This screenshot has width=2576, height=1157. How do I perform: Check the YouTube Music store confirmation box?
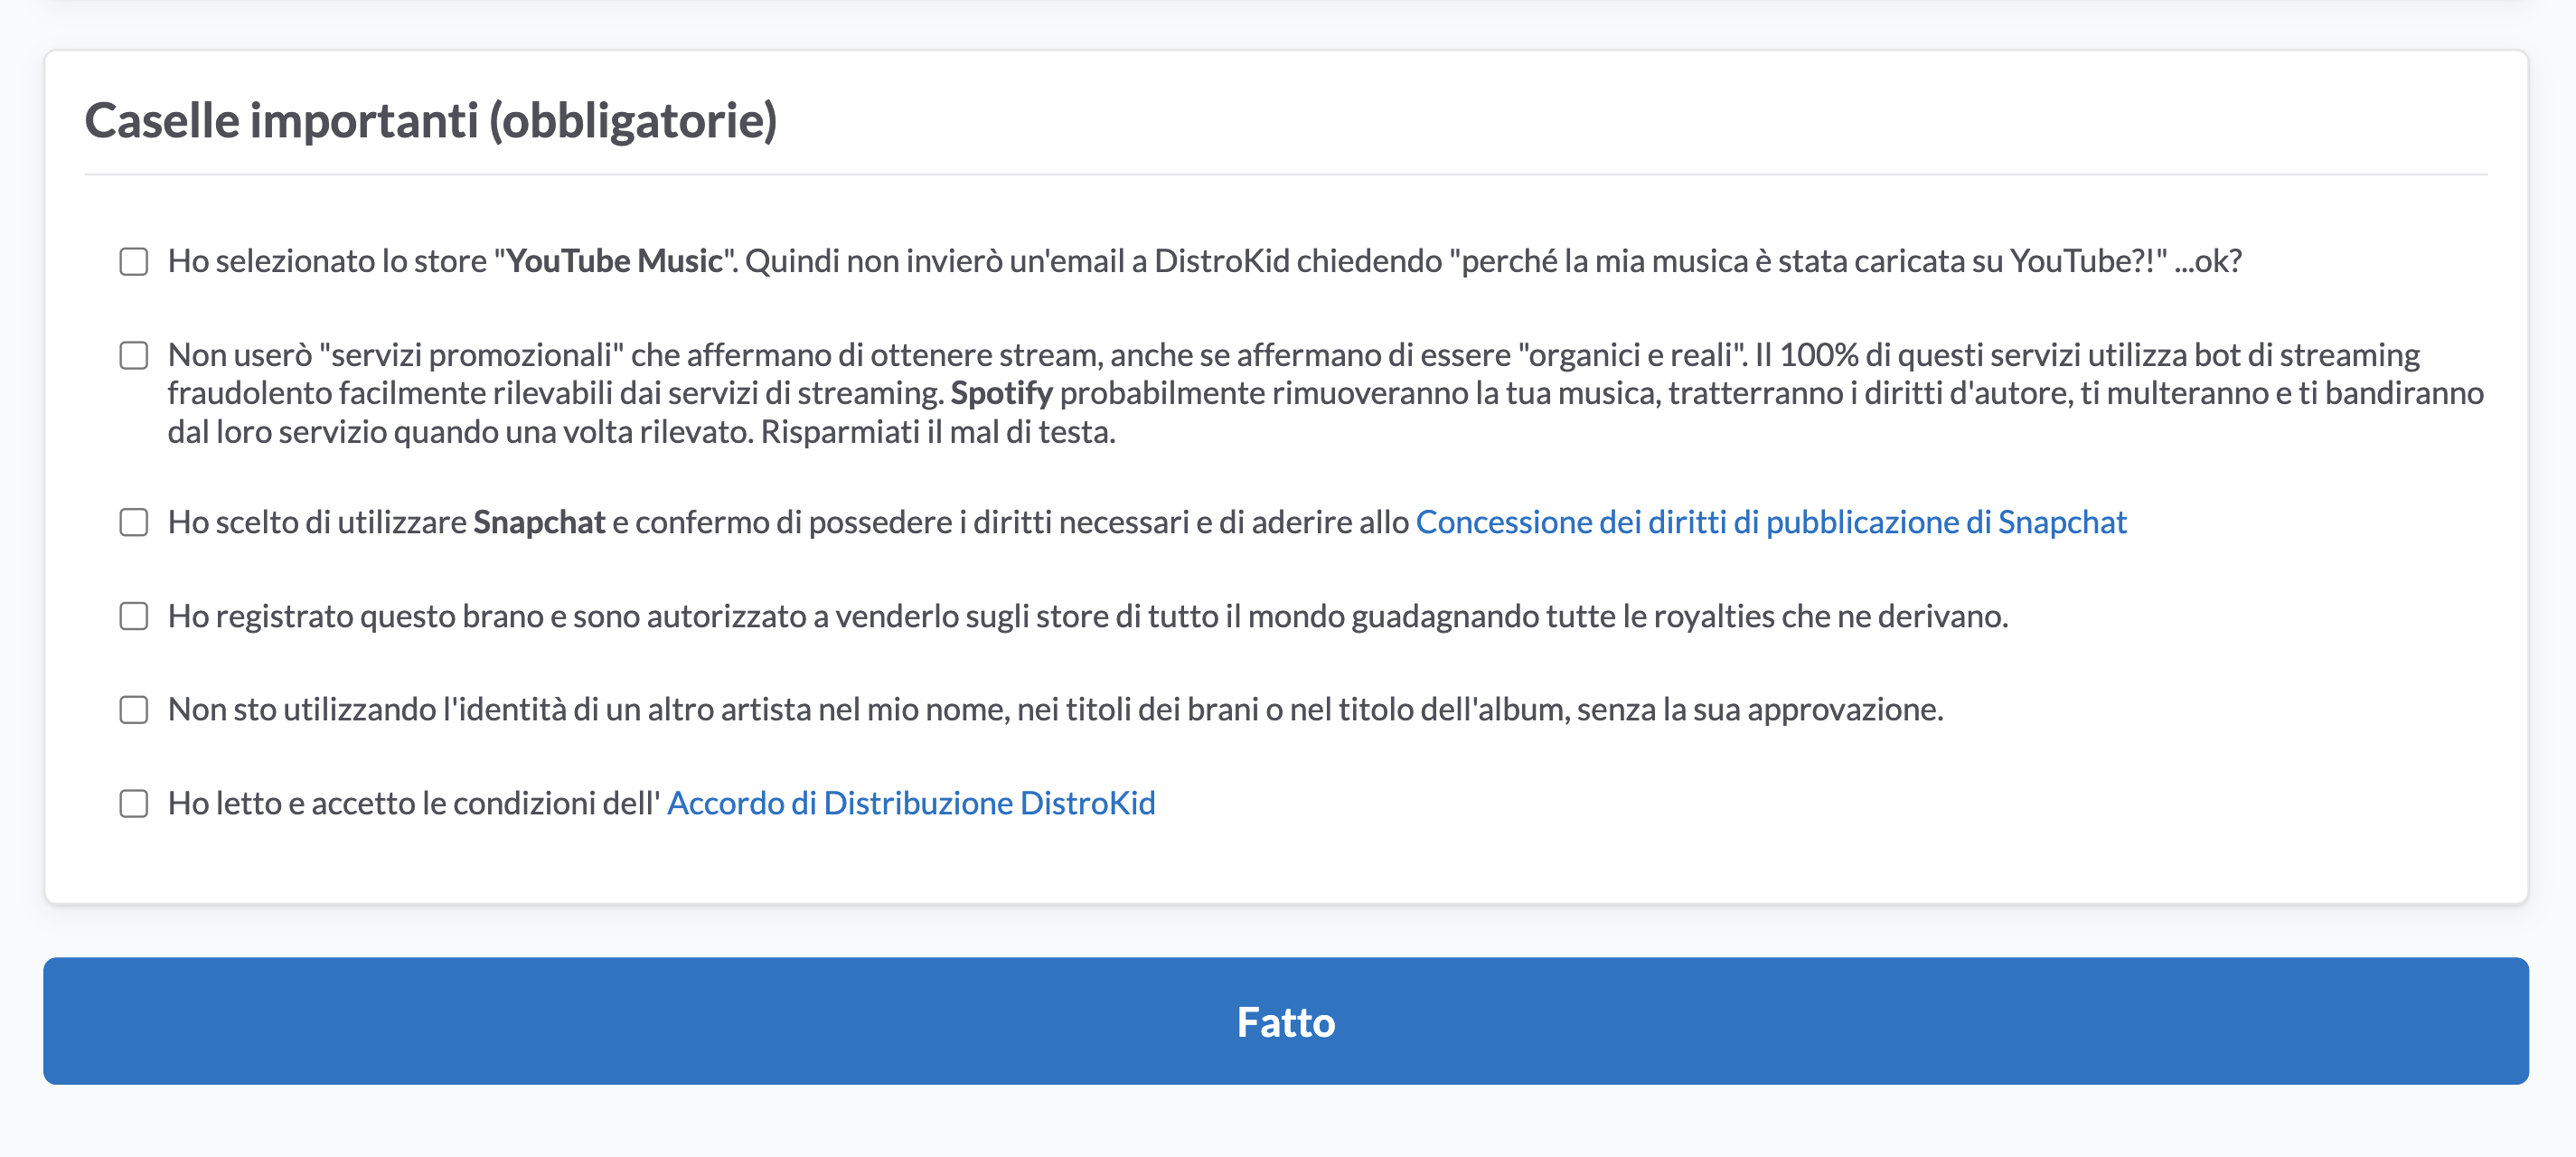[x=134, y=262]
